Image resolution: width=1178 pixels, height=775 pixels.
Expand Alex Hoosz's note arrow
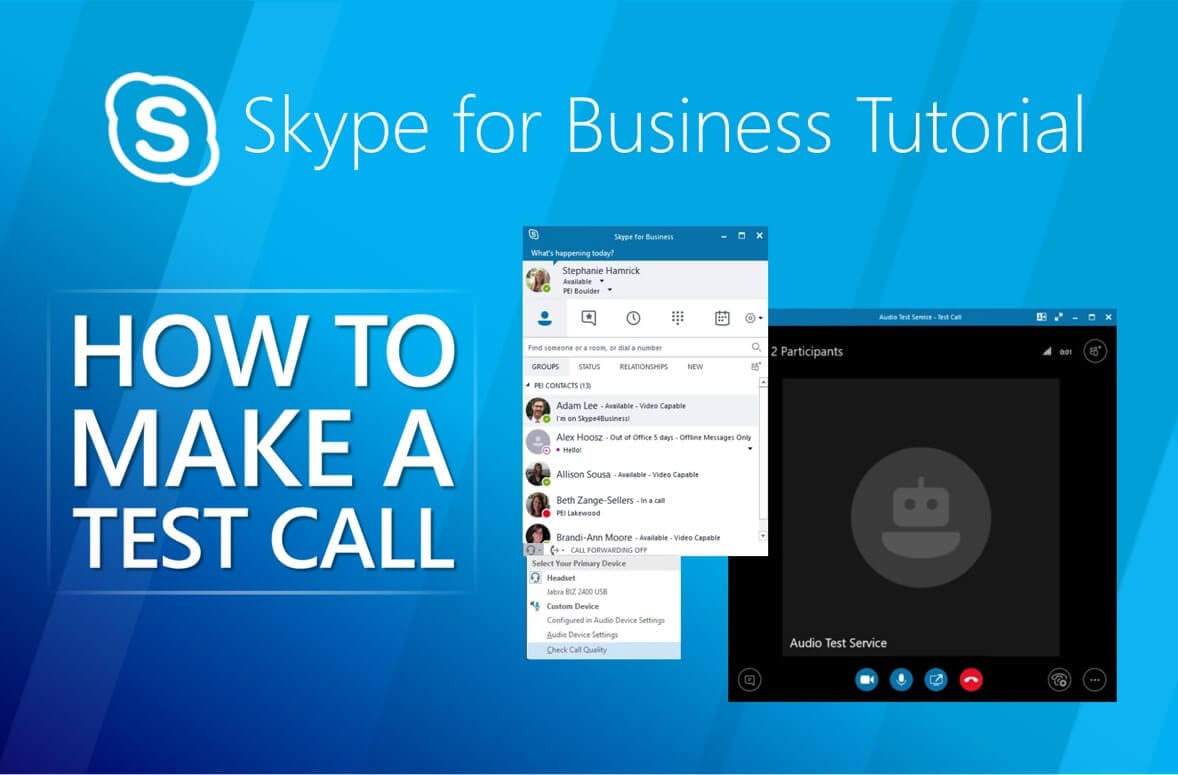[750, 449]
